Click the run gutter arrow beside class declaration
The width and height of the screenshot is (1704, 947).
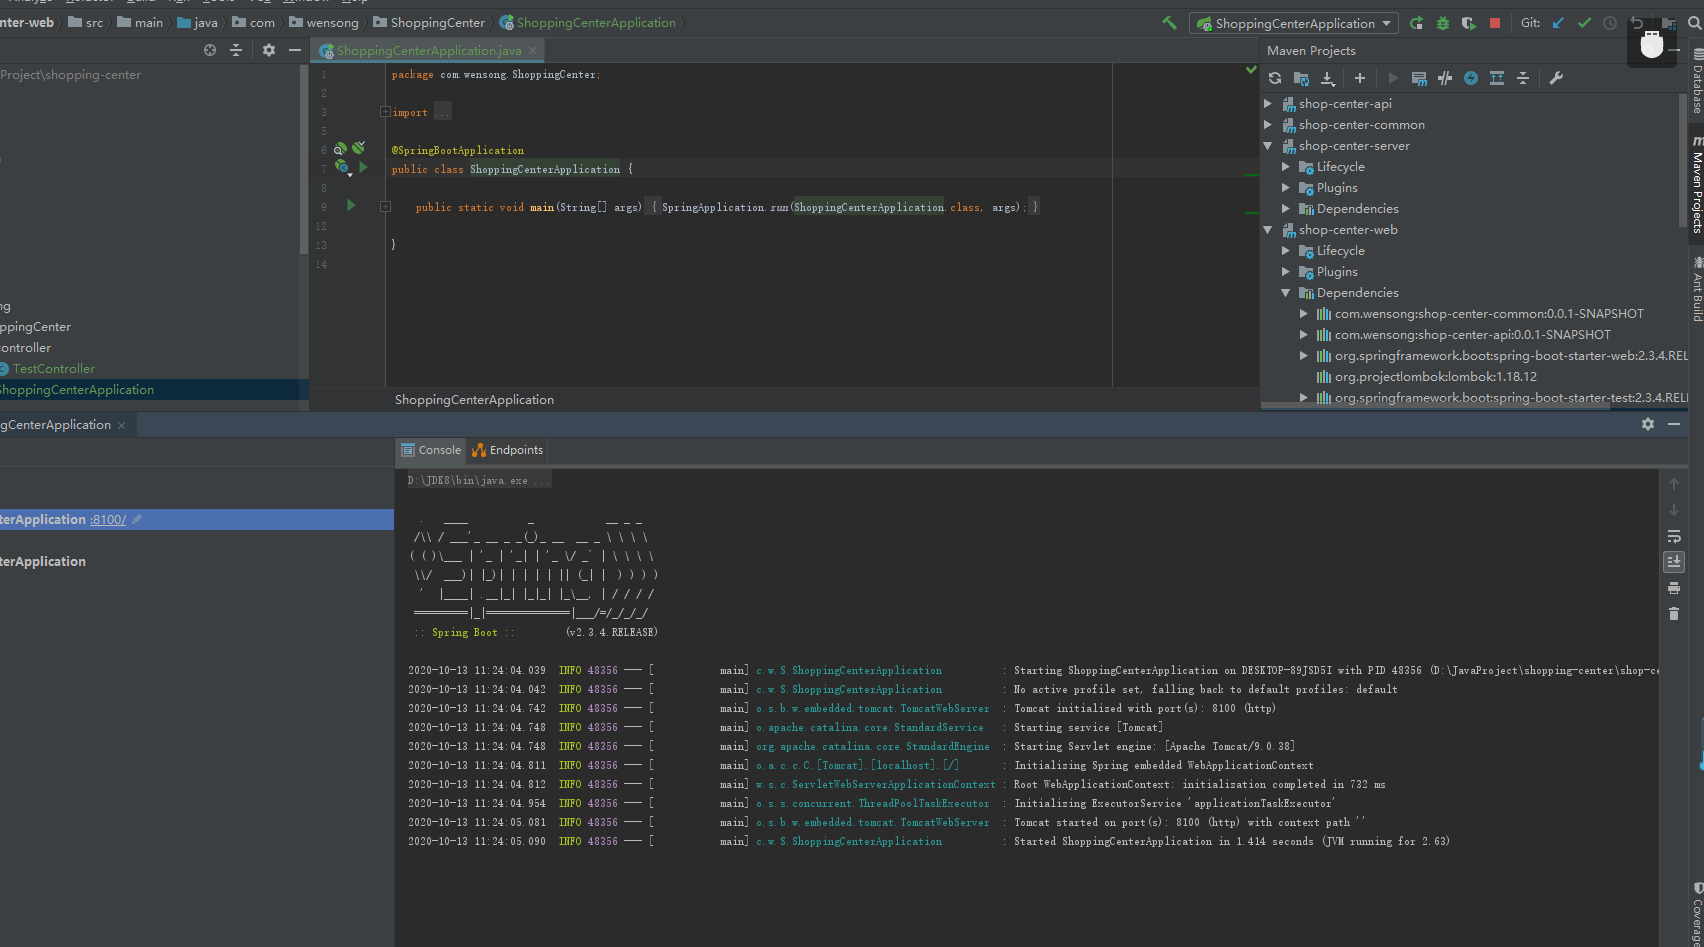363,167
